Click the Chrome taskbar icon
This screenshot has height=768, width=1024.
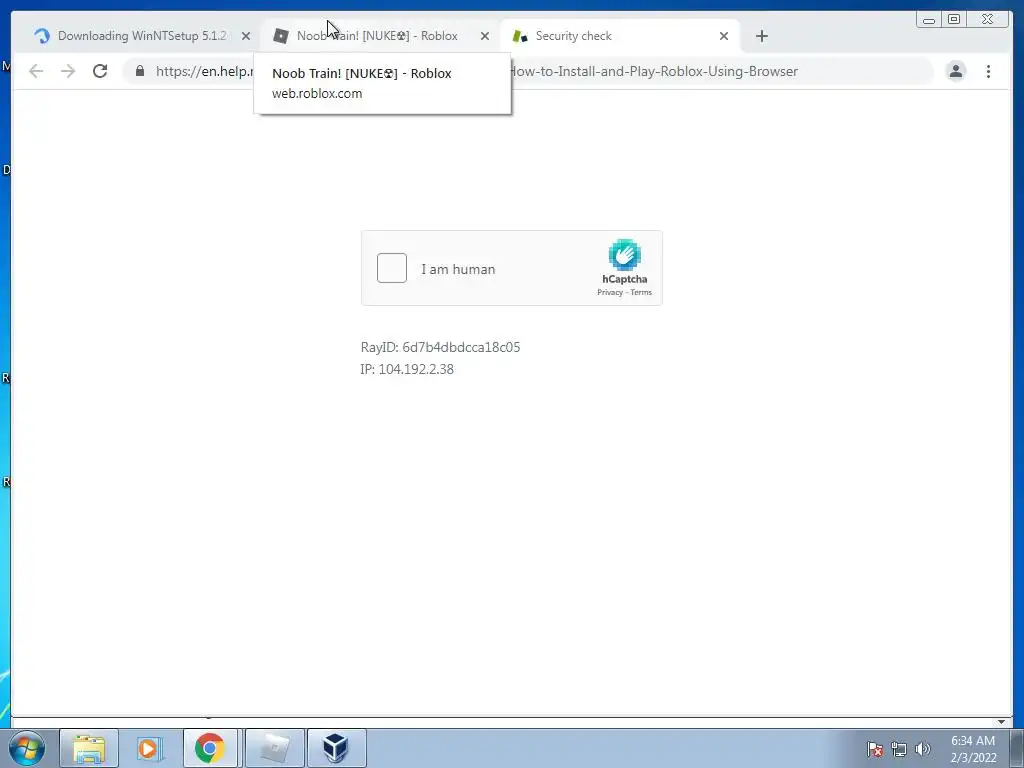(210, 748)
